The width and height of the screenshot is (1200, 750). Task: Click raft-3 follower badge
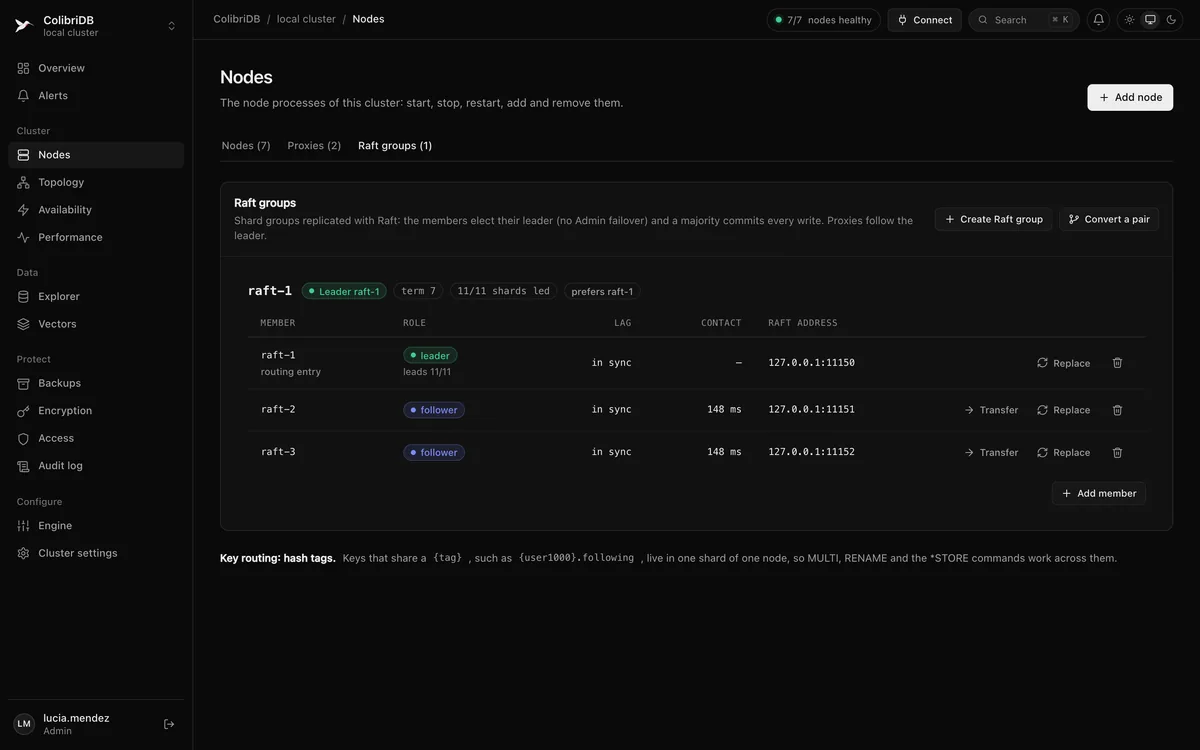(434, 453)
